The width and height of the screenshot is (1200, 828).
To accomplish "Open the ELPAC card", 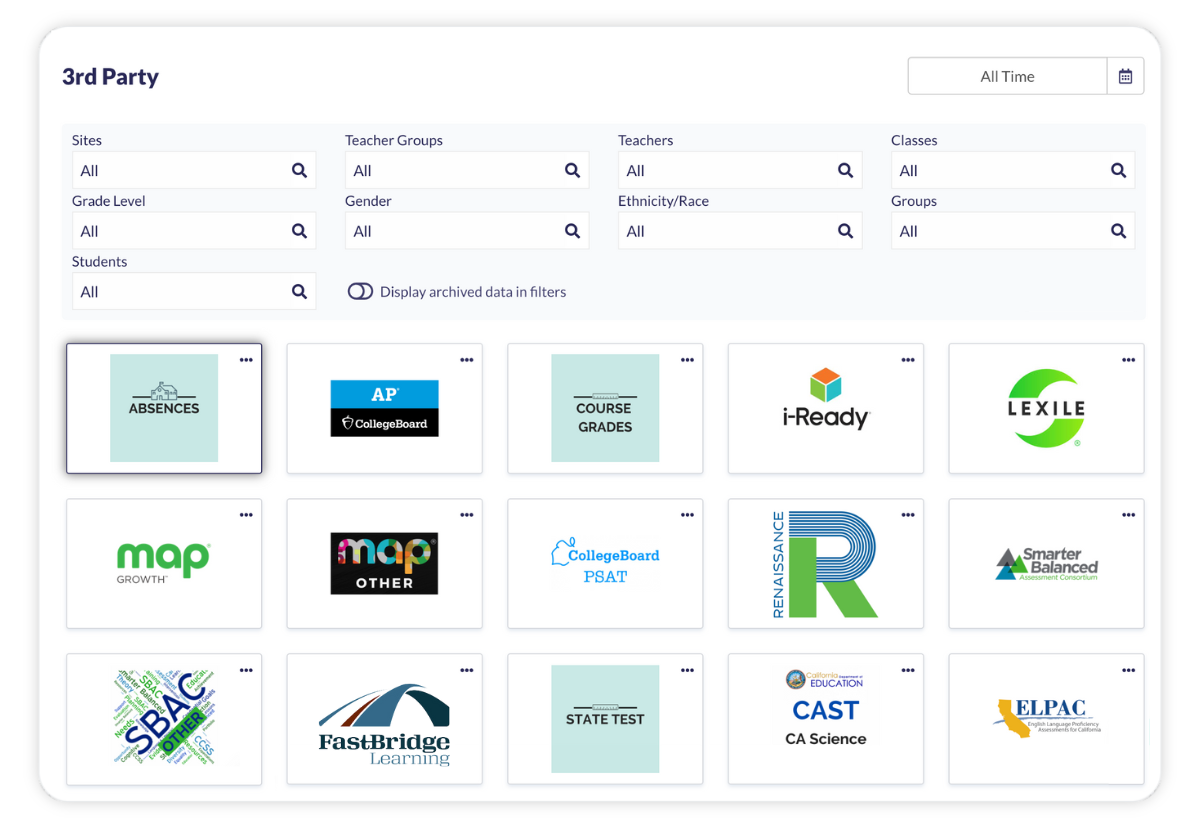I will 1046,719.
